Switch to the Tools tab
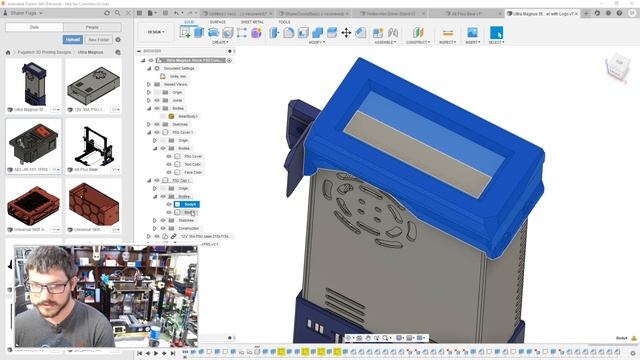The height and width of the screenshot is (360, 640). pos(284,22)
